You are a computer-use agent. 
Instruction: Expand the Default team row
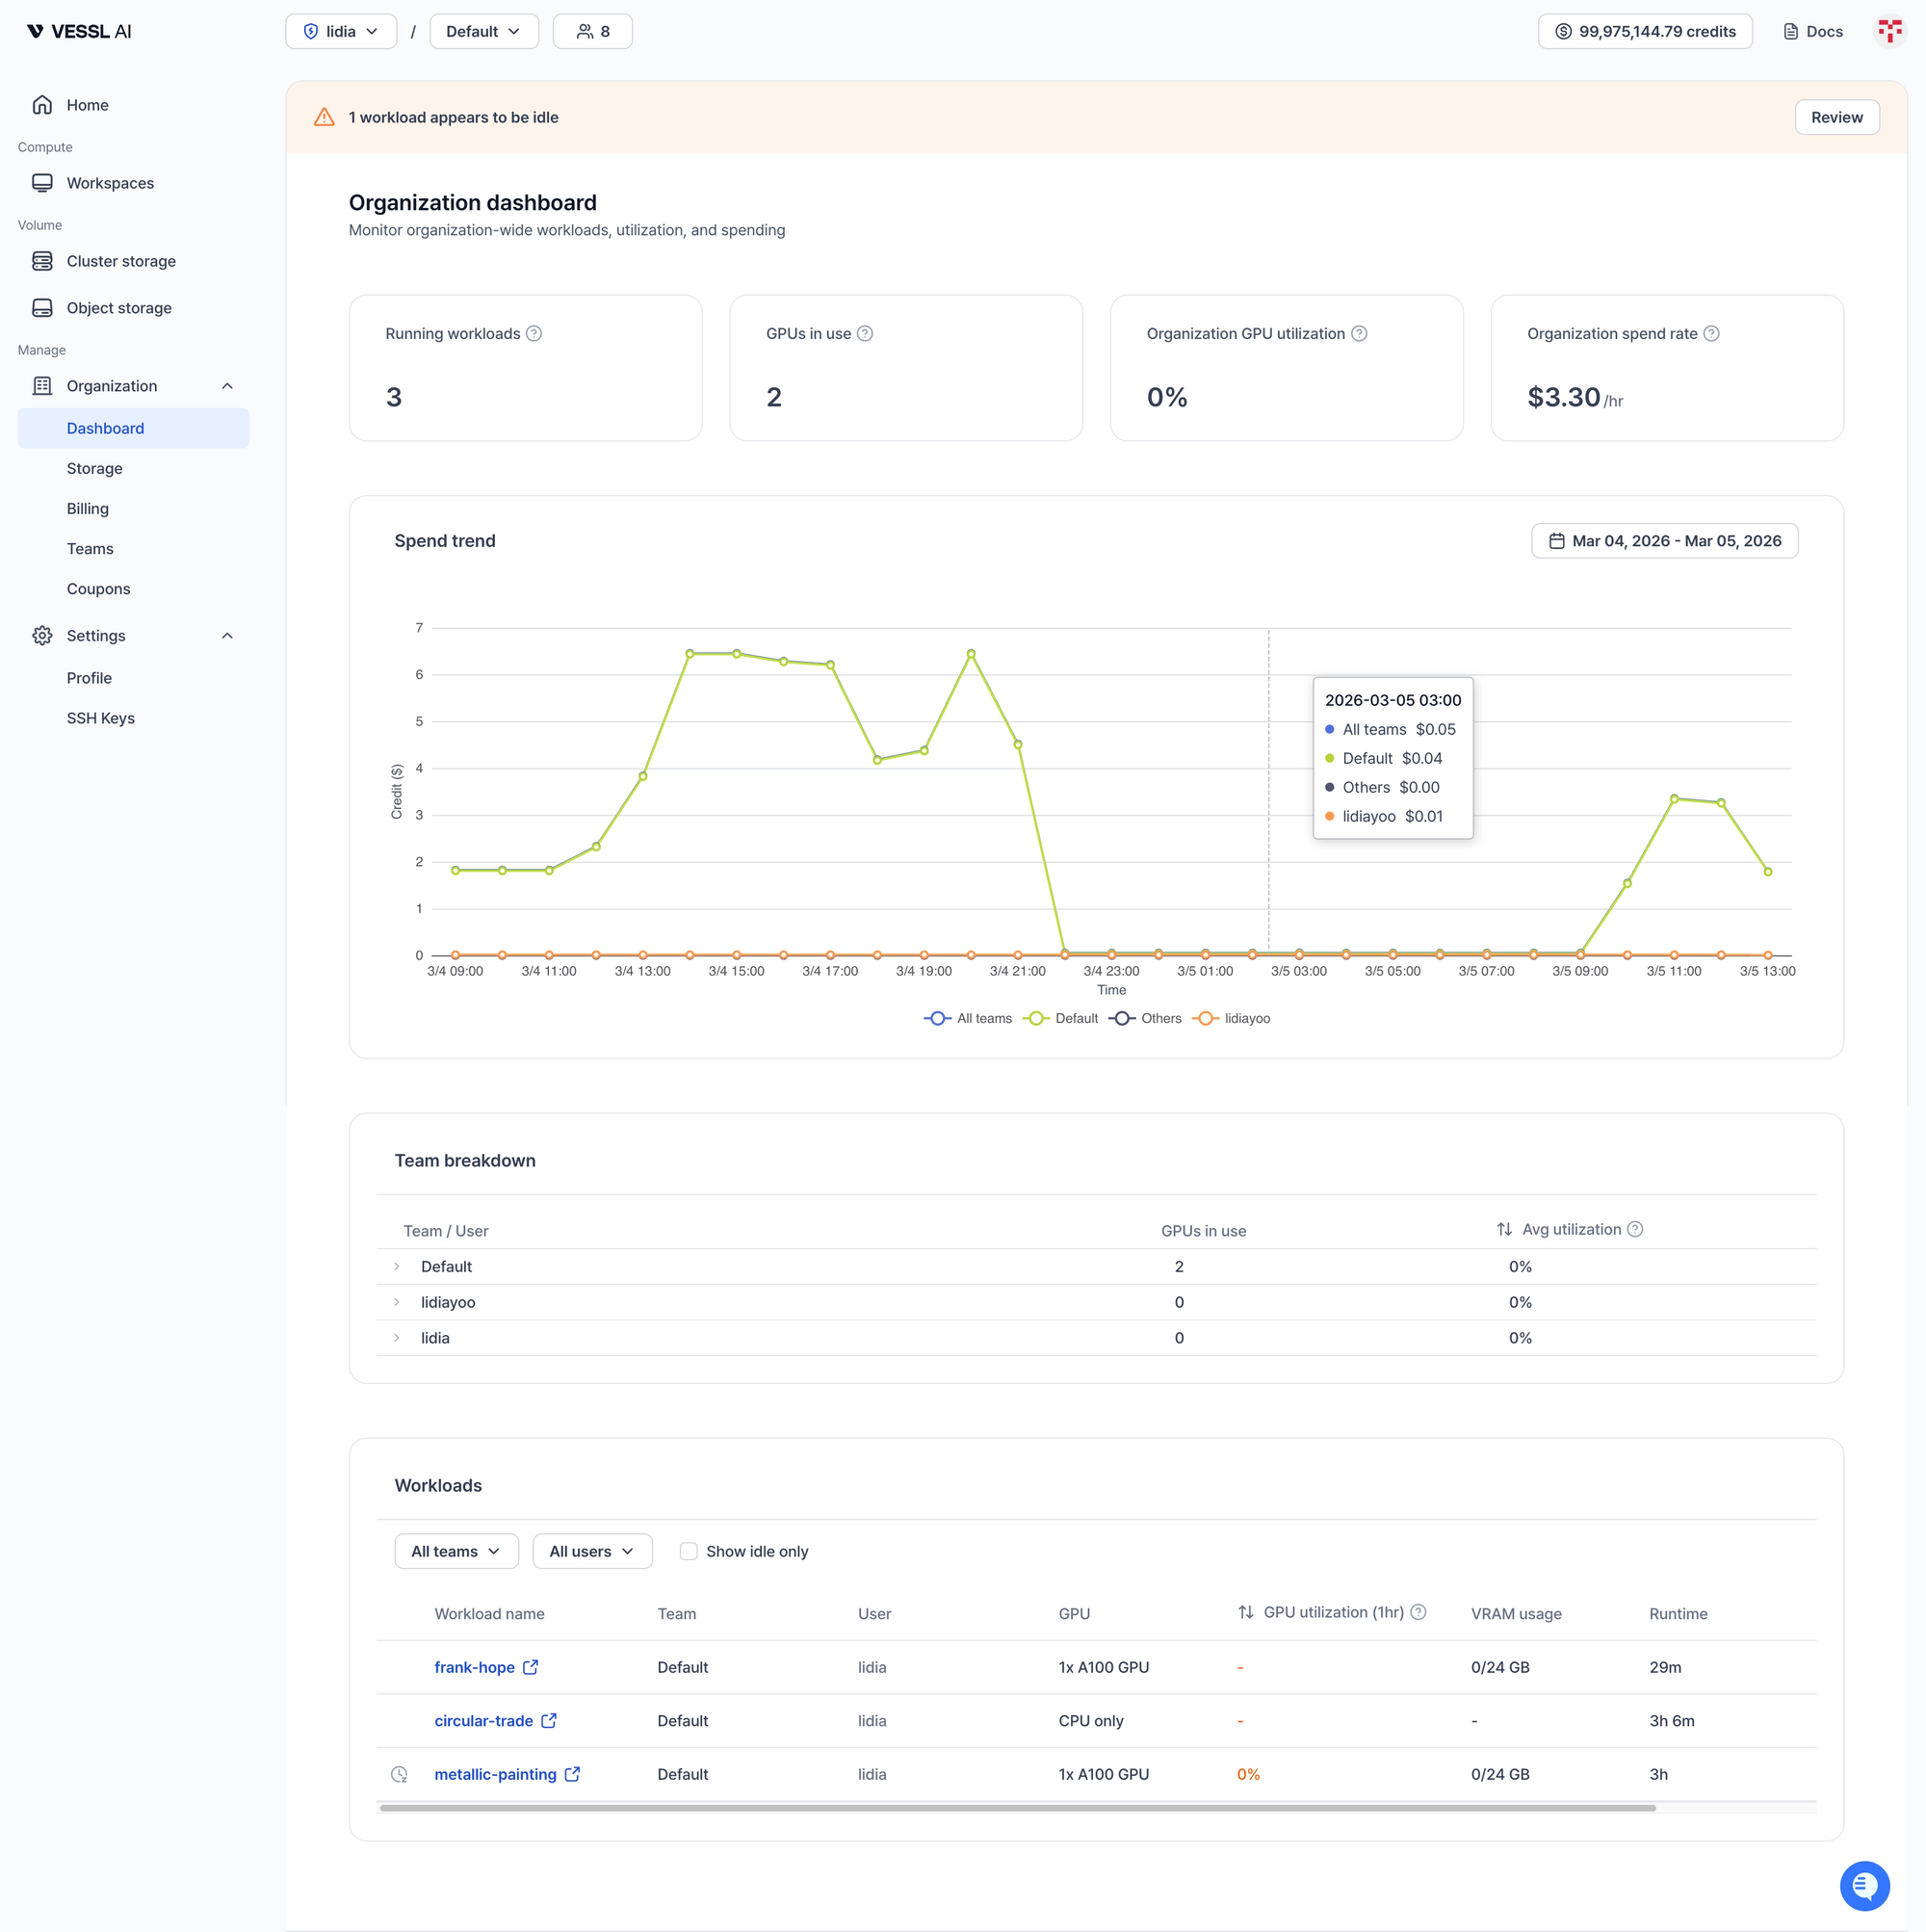pyautogui.click(x=397, y=1266)
